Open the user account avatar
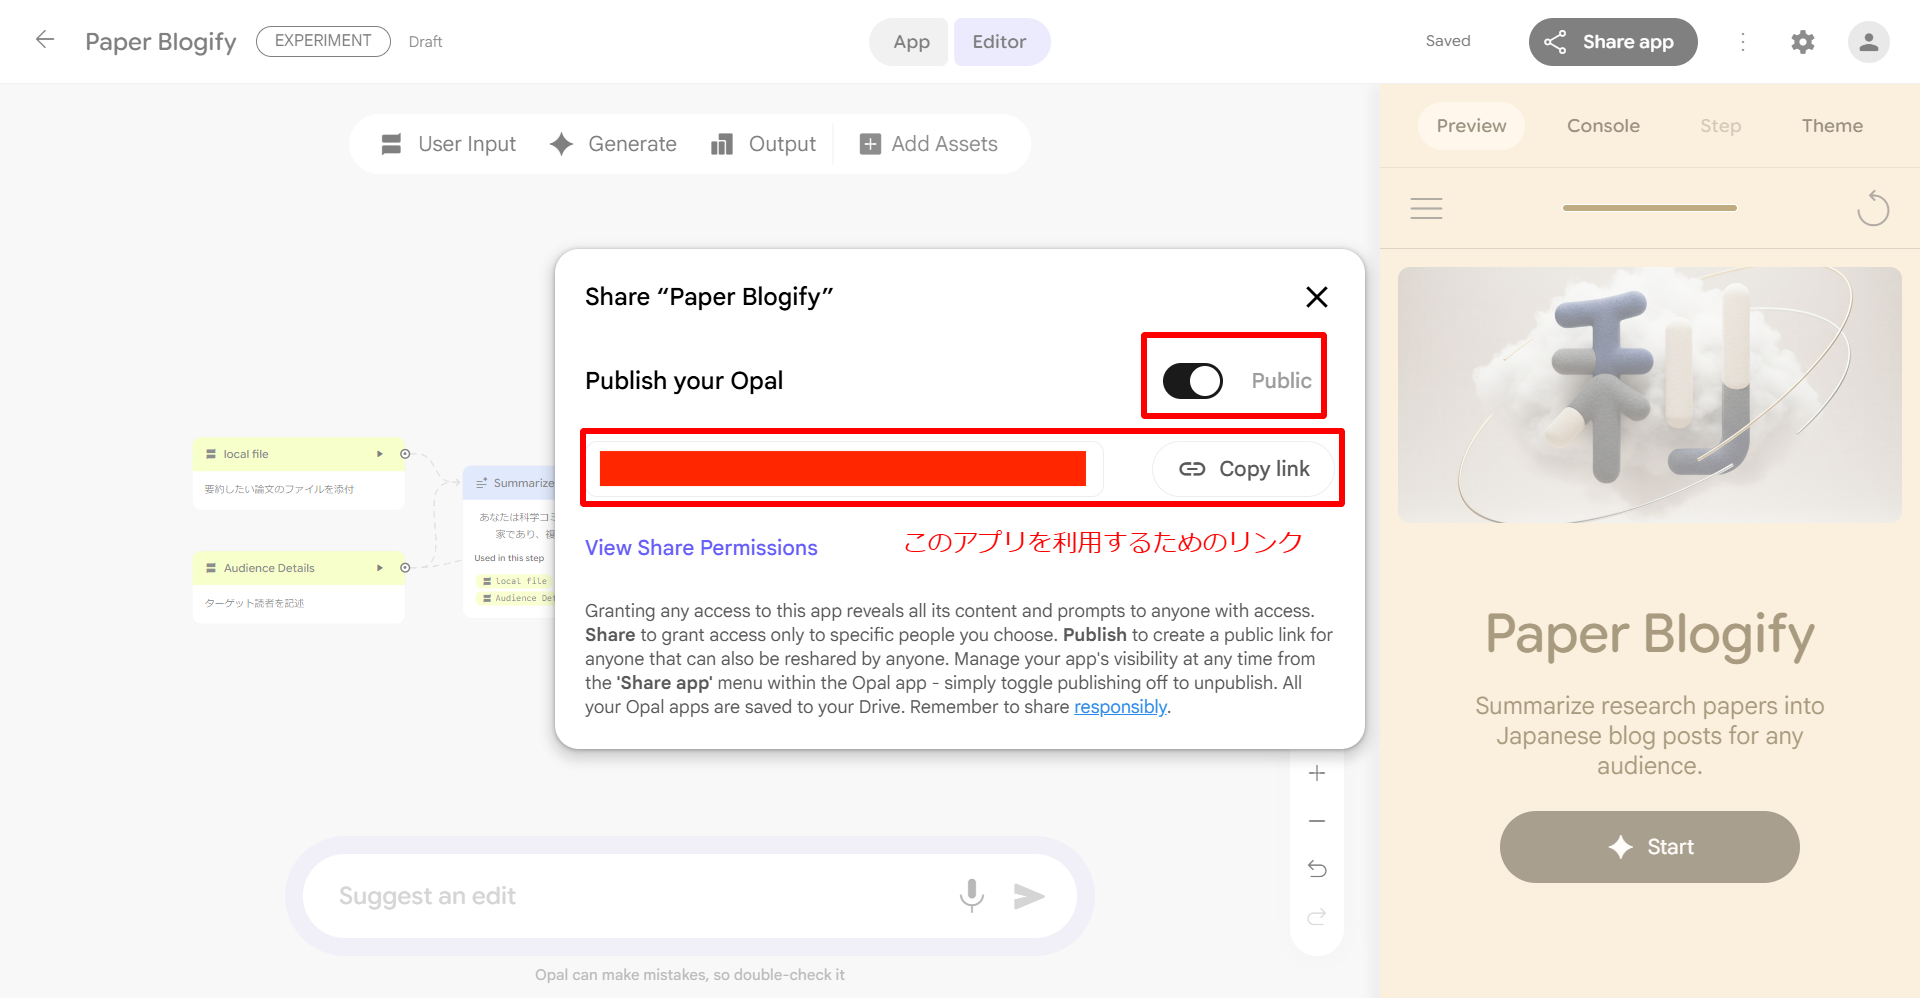The height and width of the screenshot is (998, 1920). coord(1867,42)
